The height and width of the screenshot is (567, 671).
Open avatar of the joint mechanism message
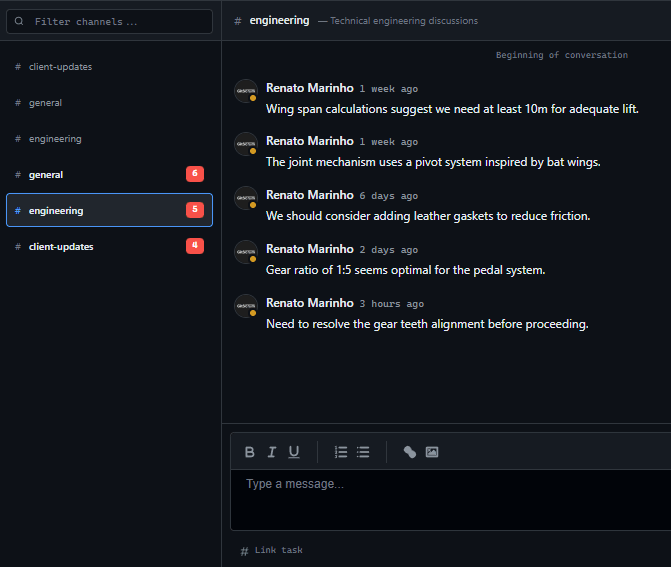[246, 144]
